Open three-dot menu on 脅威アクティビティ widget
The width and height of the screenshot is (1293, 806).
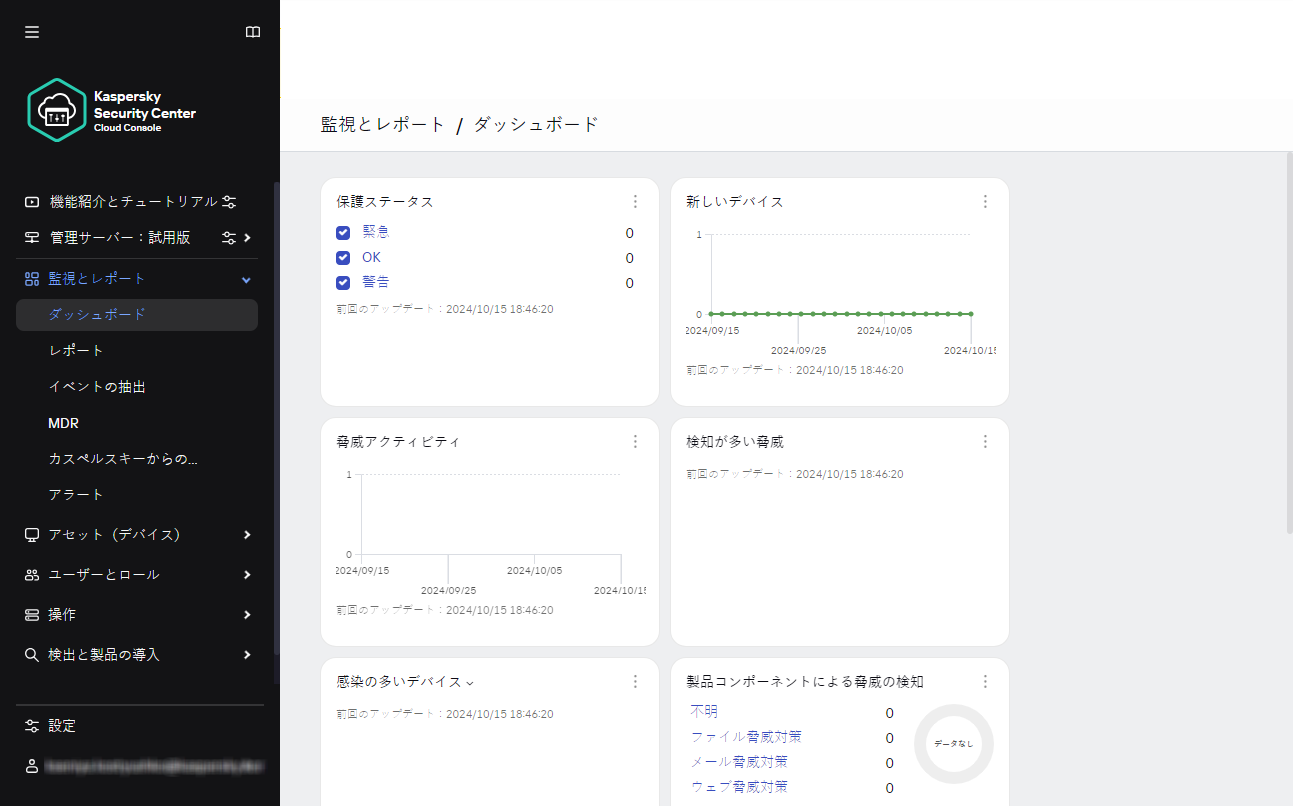pyautogui.click(x=635, y=442)
